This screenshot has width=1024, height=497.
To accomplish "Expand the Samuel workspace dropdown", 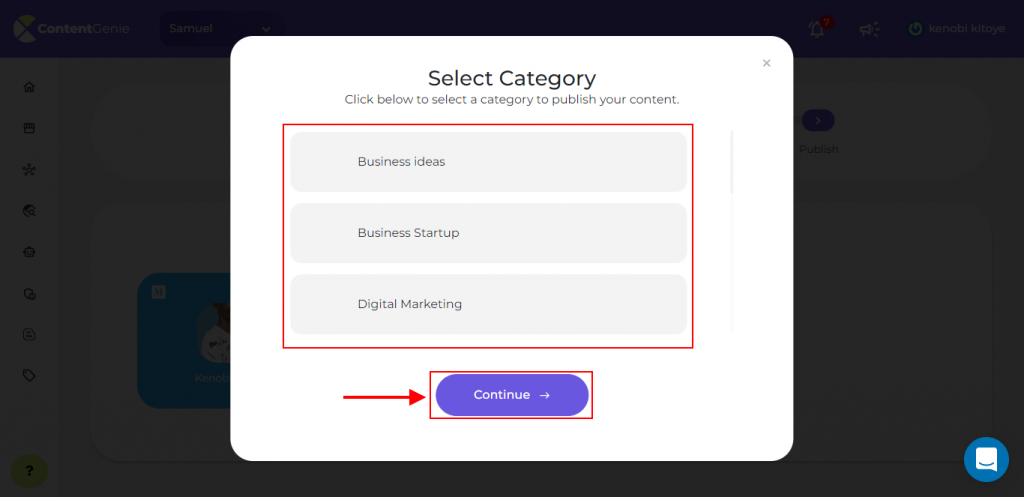I will (x=221, y=29).
